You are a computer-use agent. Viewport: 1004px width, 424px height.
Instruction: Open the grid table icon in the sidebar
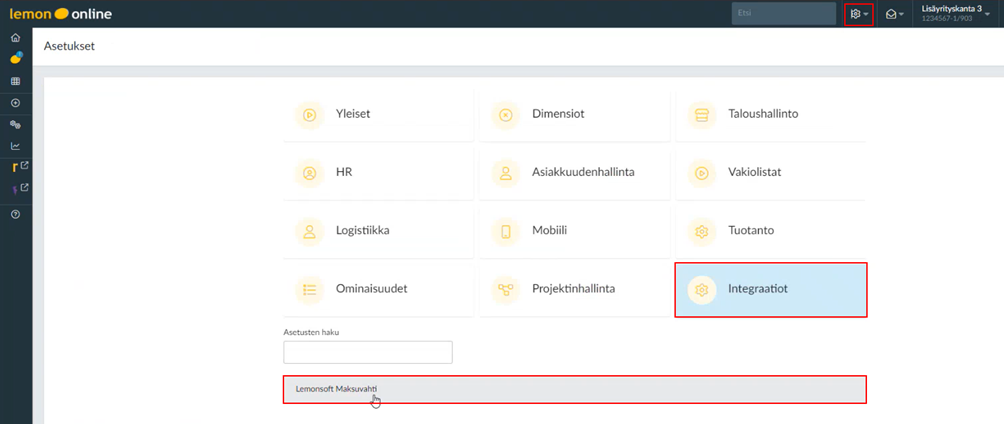[15, 82]
